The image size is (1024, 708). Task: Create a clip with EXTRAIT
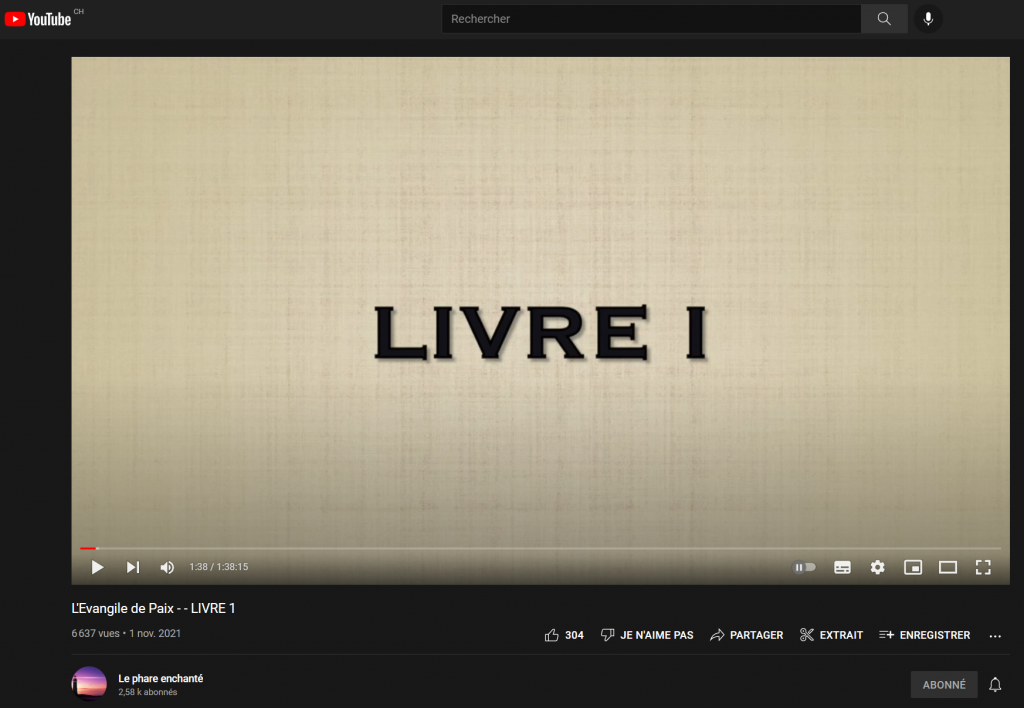coord(831,635)
